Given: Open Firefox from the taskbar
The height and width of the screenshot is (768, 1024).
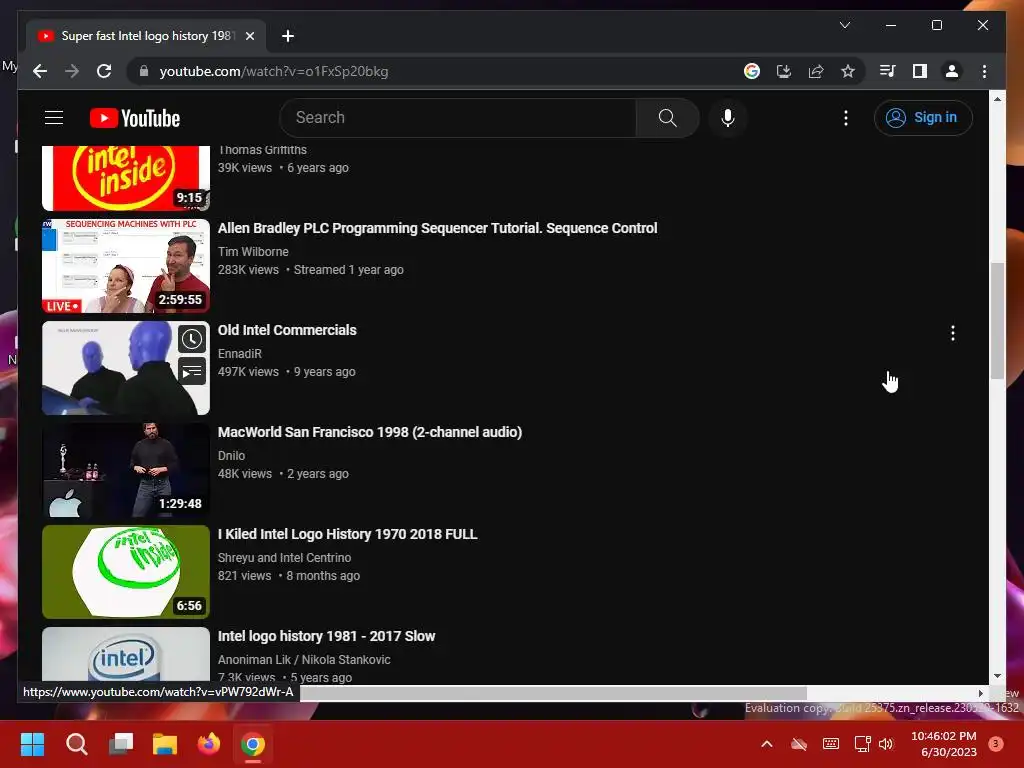Looking at the screenshot, I should (x=209, y=744).
